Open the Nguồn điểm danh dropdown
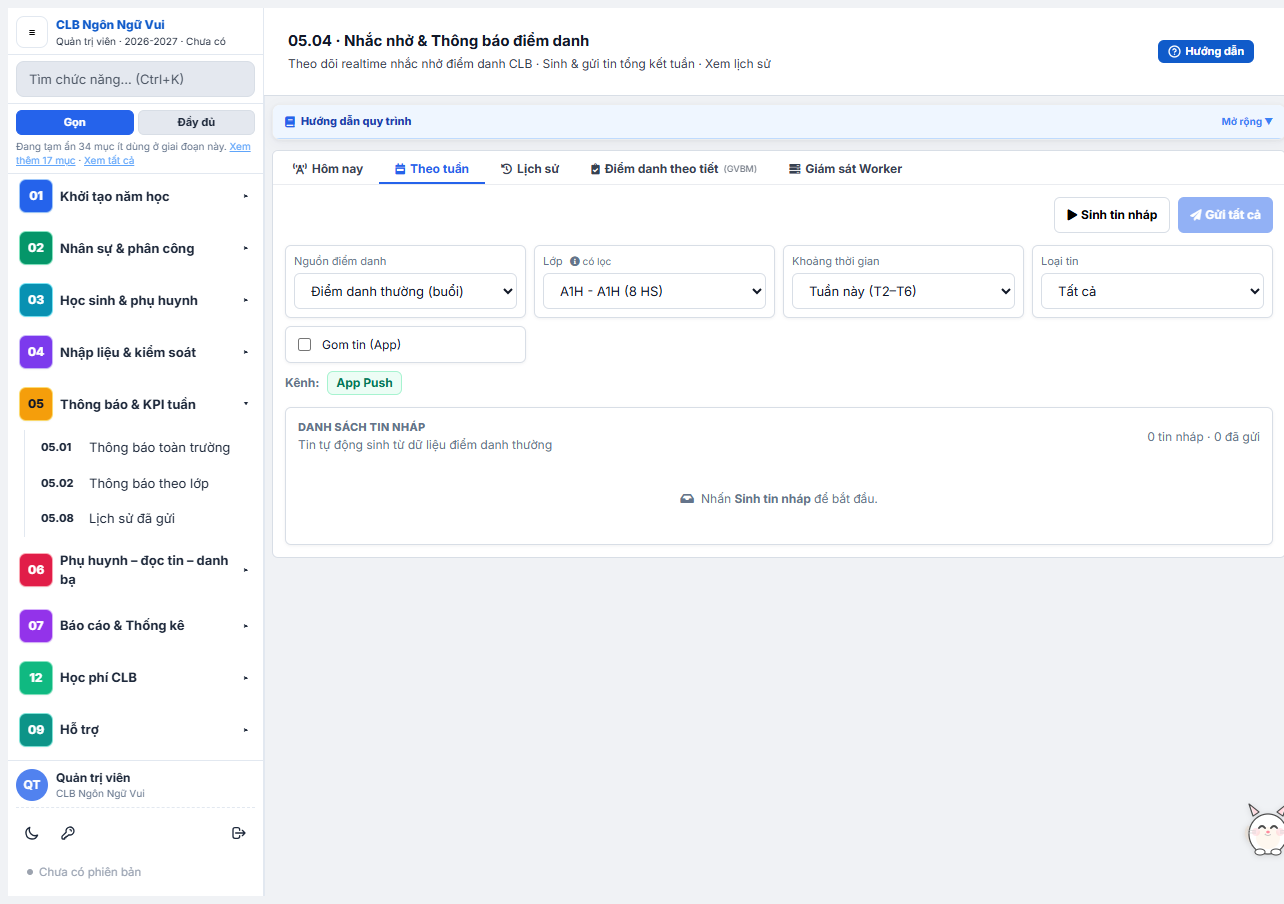1284x904 pixels. pyautogui.click(x=405, y=291)
